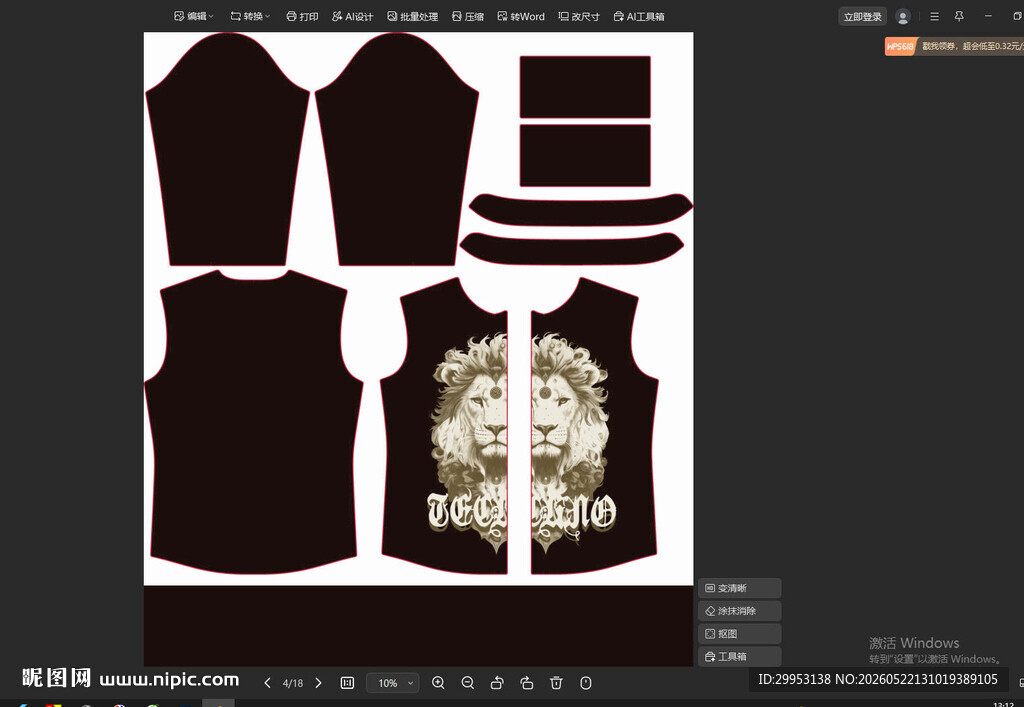The image size is (1024, 707).
Task: Open 批量处理 (batch processing)
Action: click(x=412, y=16)
